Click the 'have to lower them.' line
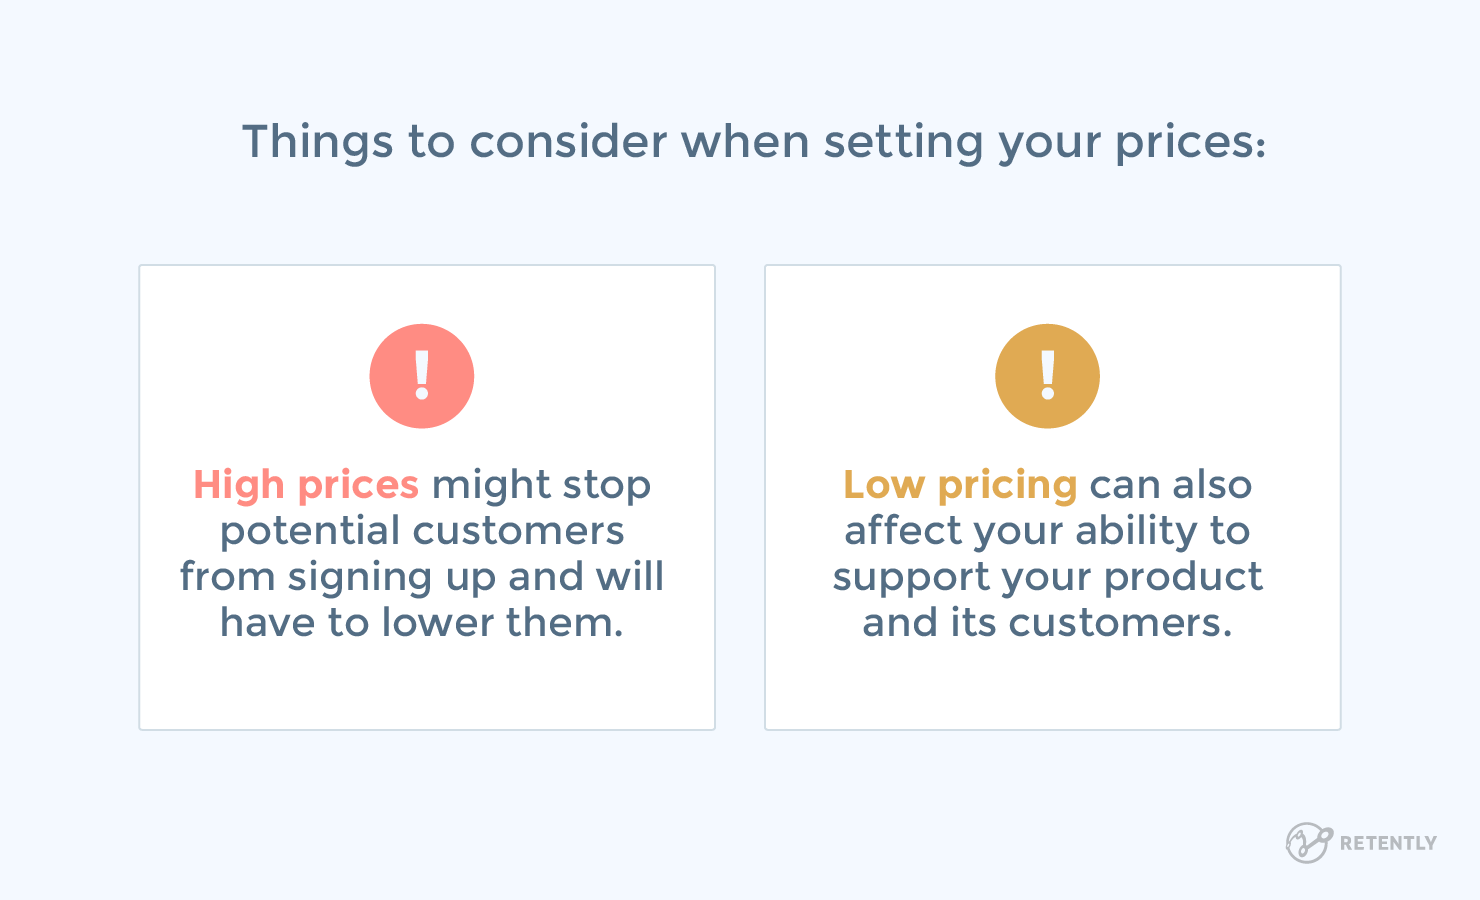Image resolution: width=1480 pixels, height=900 pixels. click(x=422, y=623)
